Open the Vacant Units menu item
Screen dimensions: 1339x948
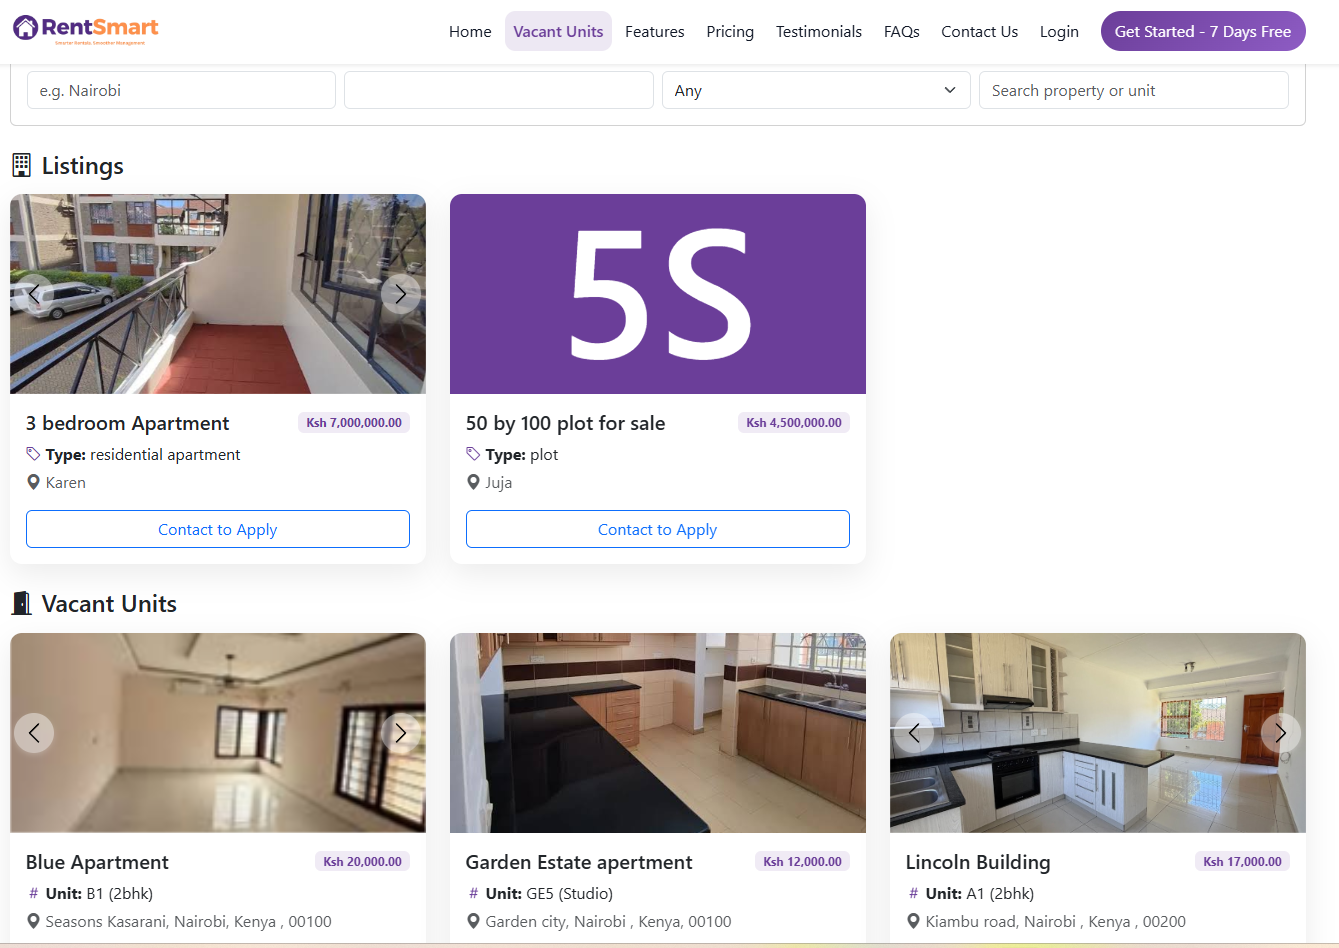pos(558,31)
